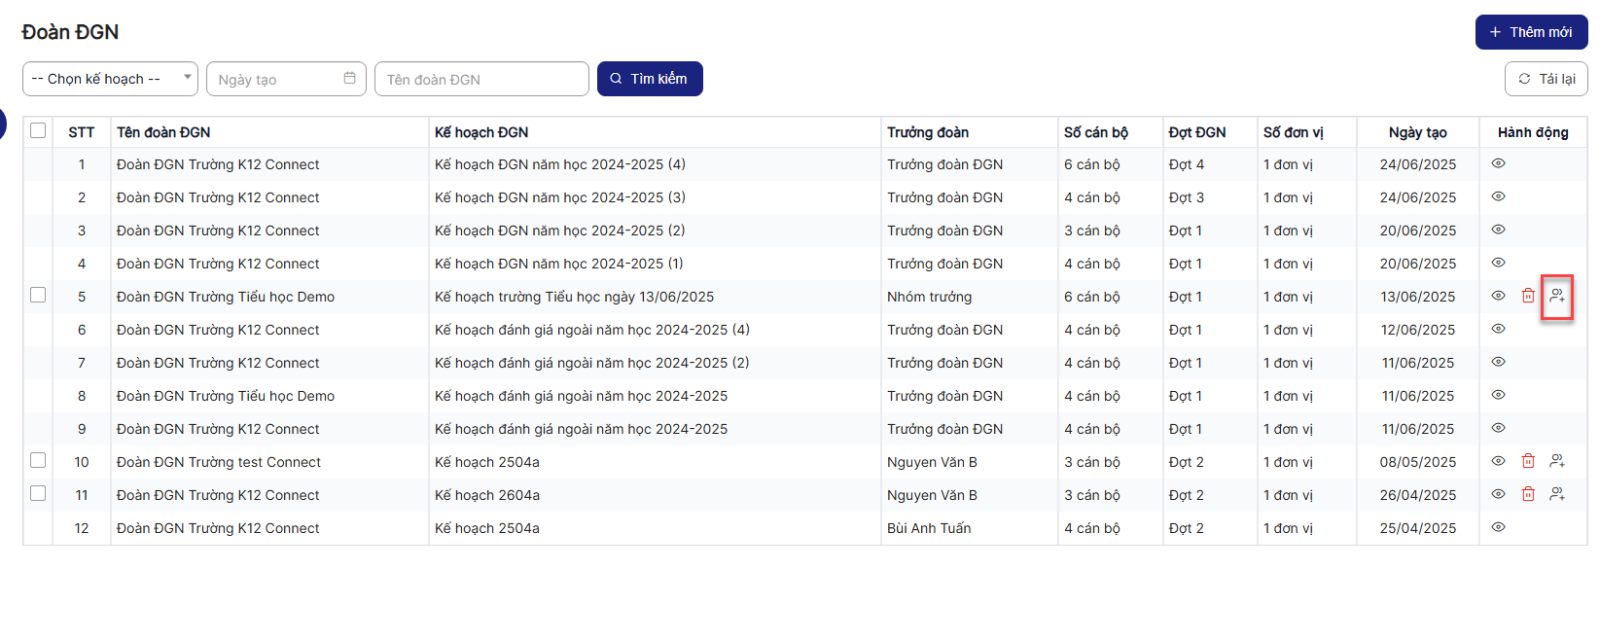Click the 'Thêm mới' button
The height and width of the screenshot is (640, 1600).
pyautogui.click(x=1530, y=32)
